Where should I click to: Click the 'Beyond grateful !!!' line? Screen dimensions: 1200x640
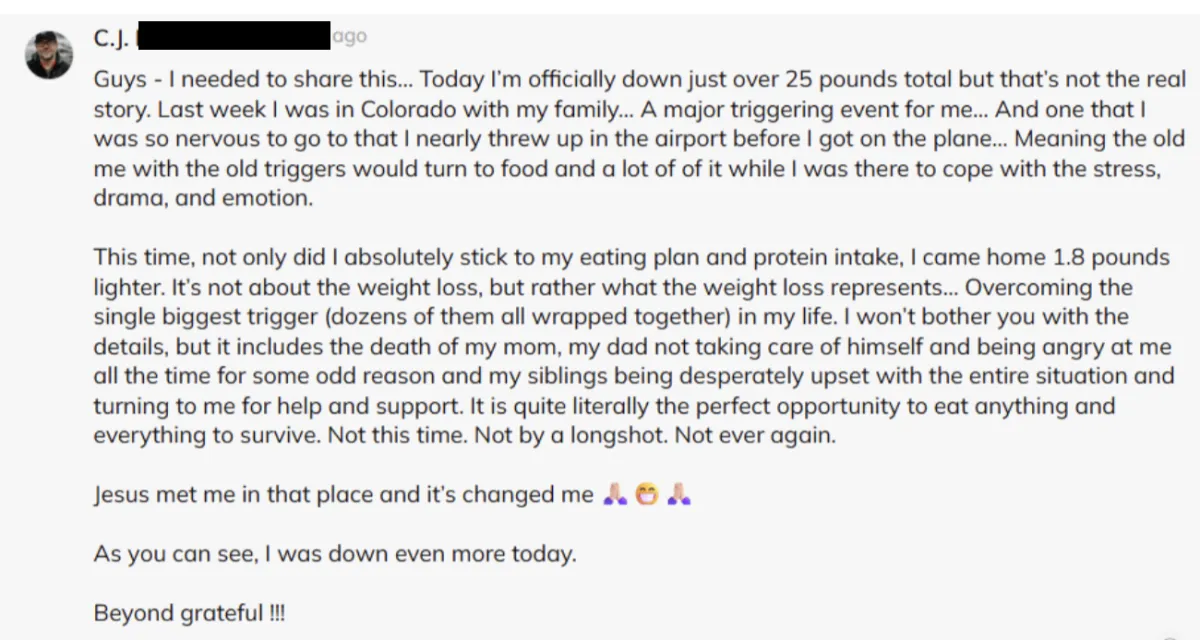tap(190, 613)
